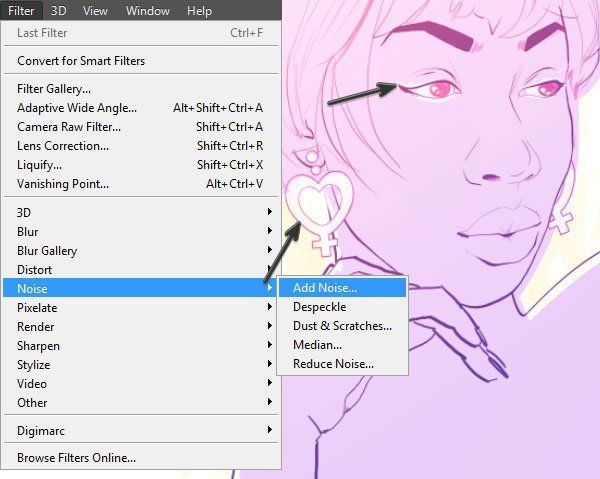Click Browse Filters Online

tap(140, 458)
